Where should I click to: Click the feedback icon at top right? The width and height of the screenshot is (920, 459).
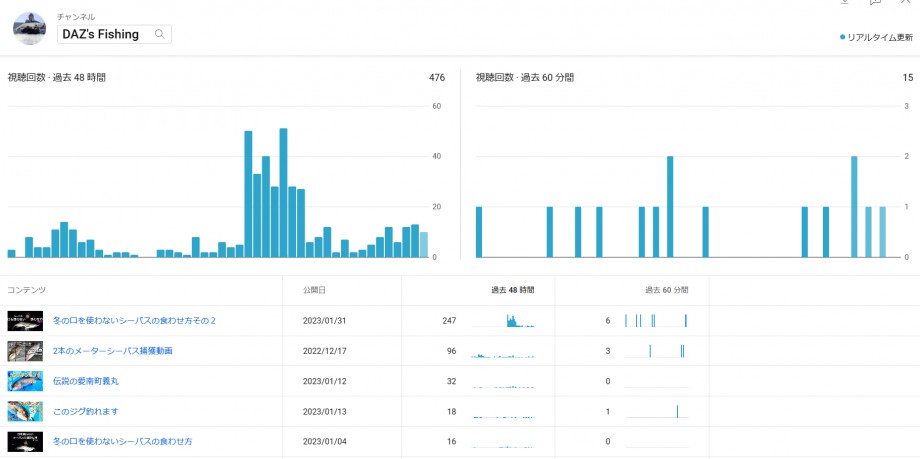(x=874, y=3)
